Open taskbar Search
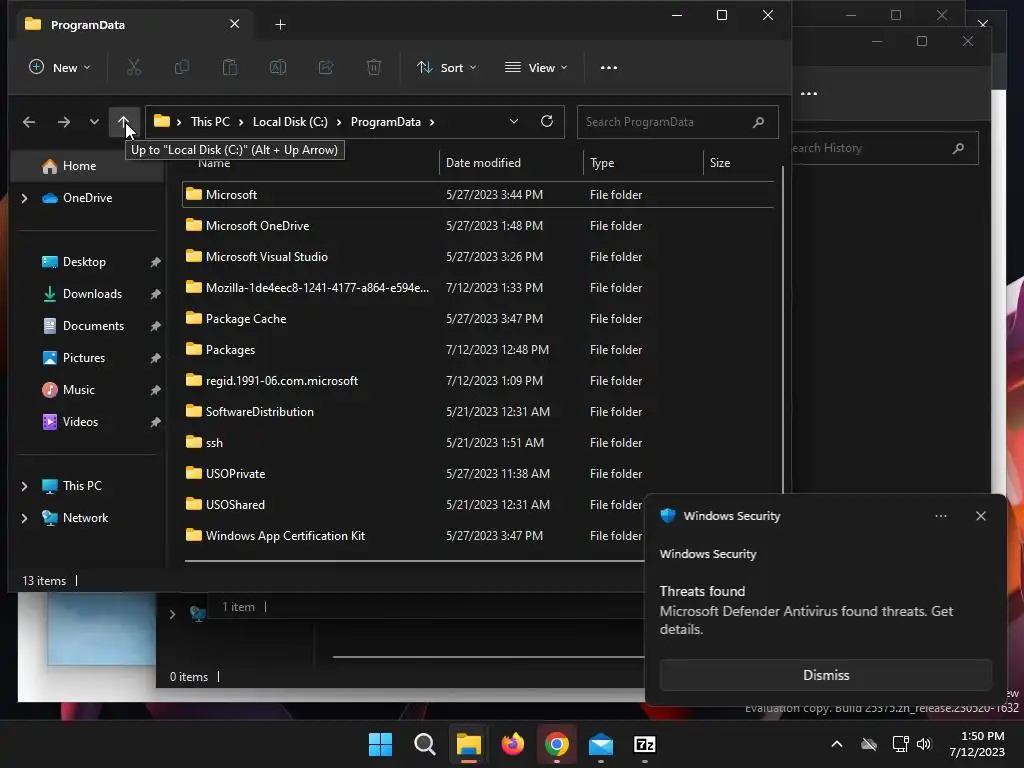The height and width of the screenshot is (768, 1024). (424, 744)
